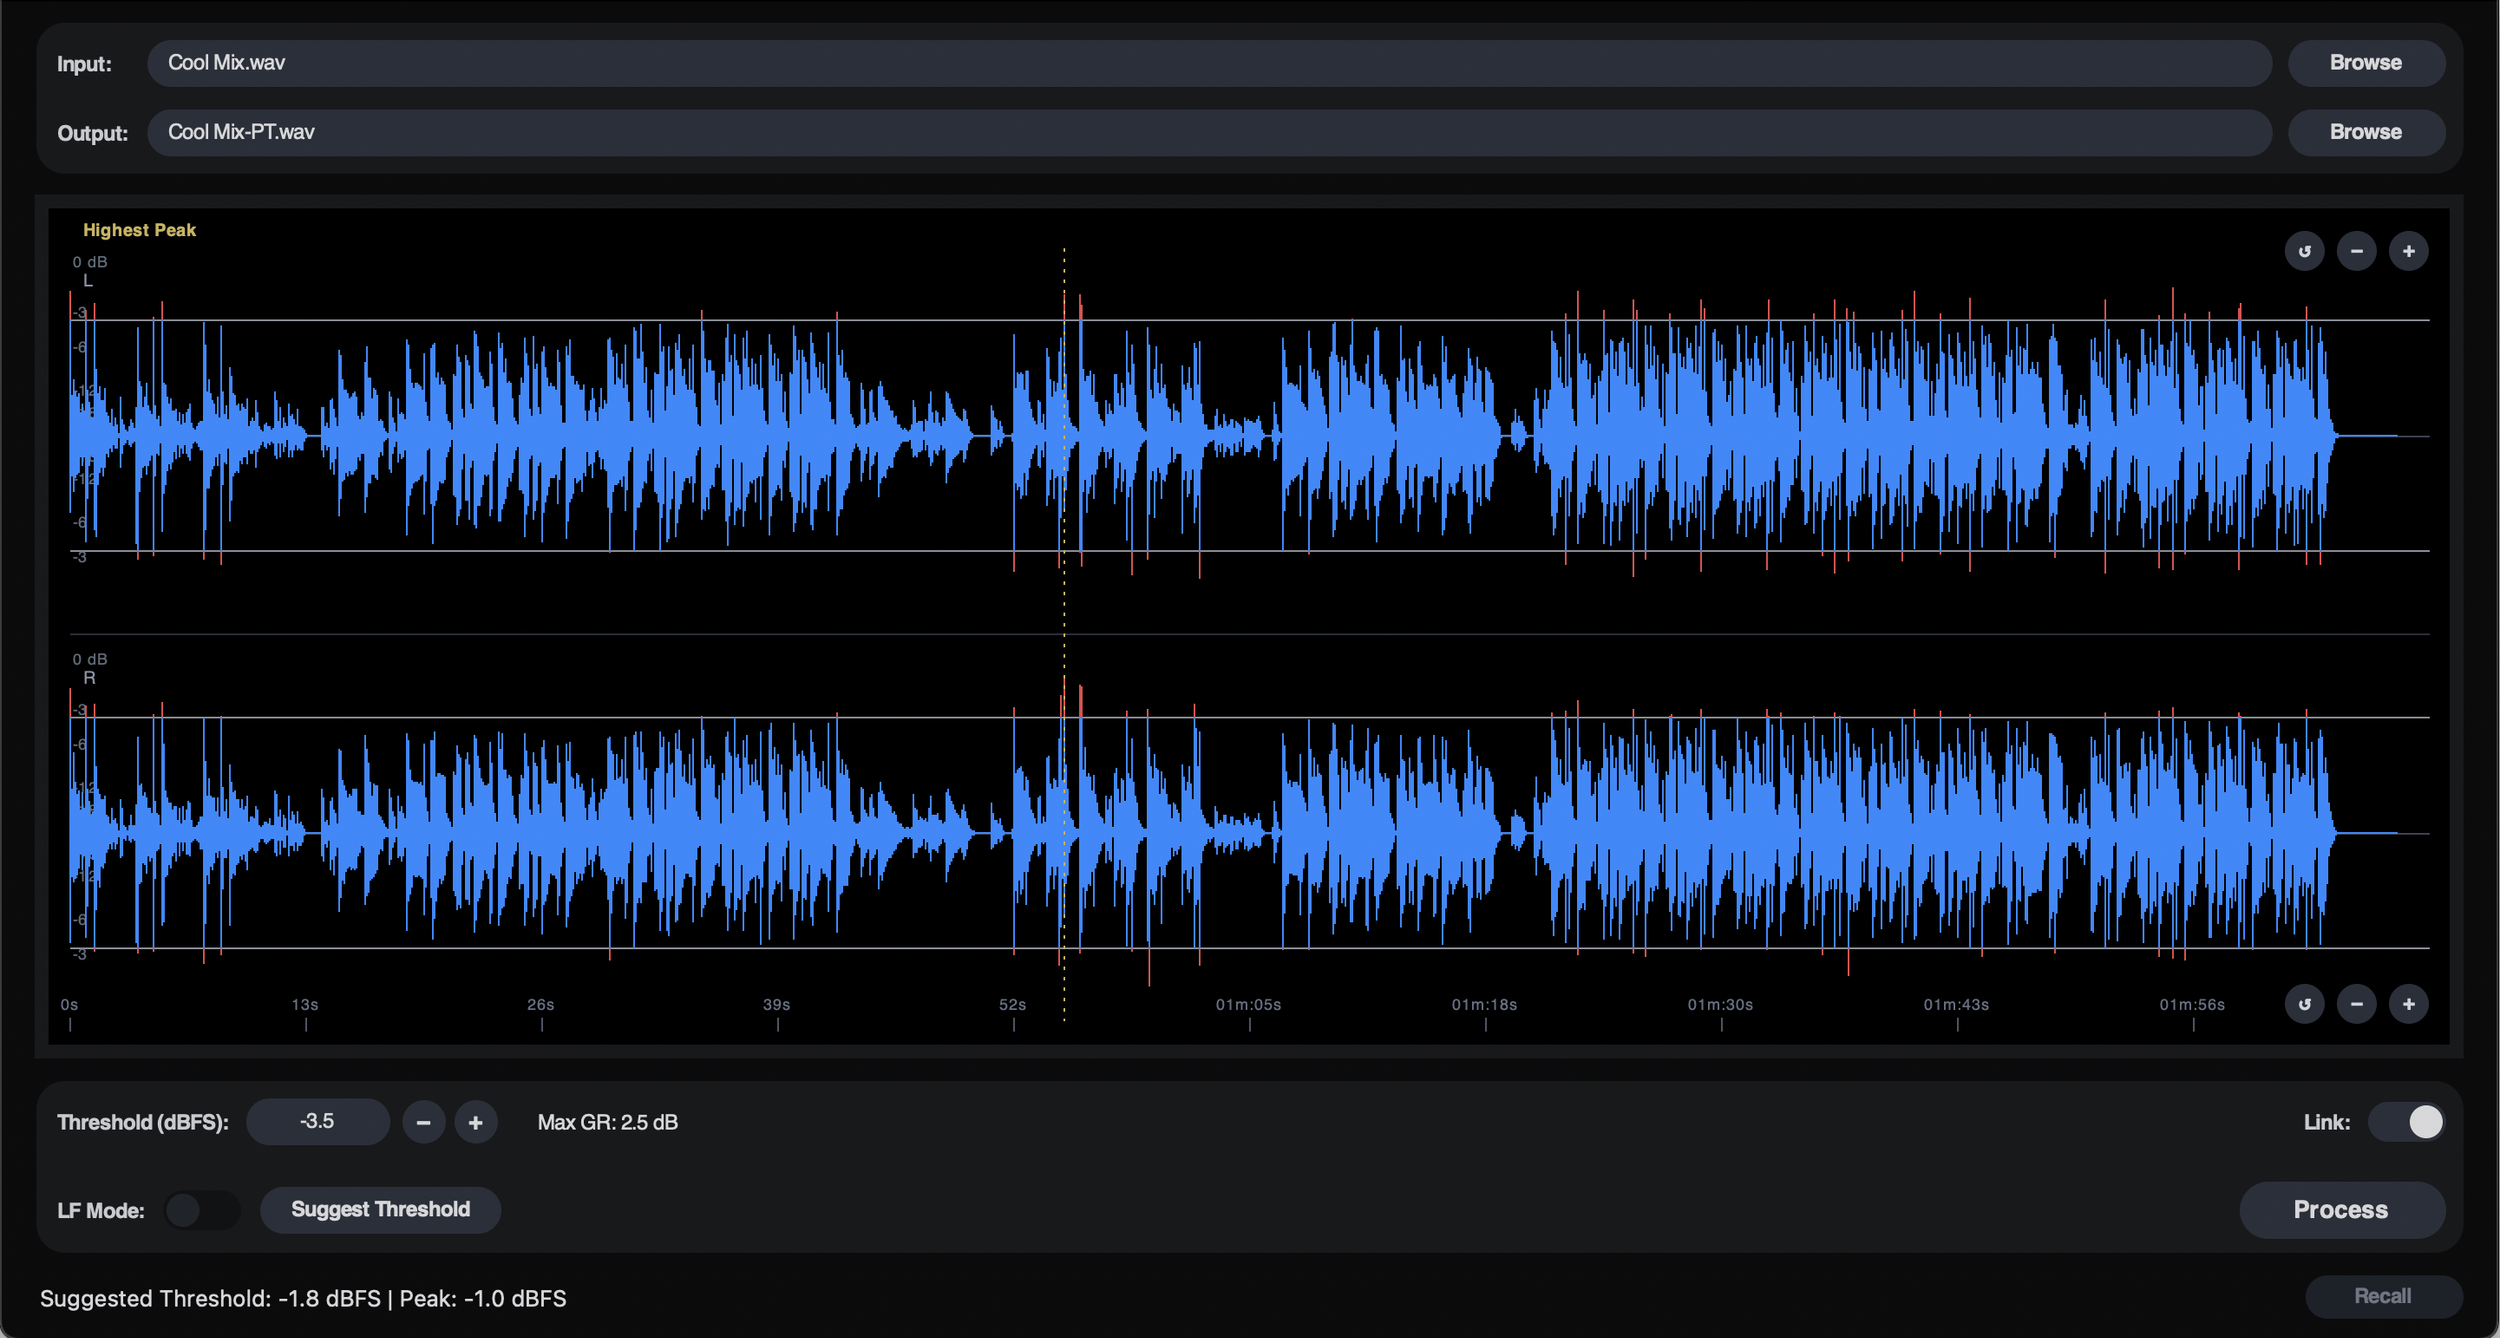
Task: Click the Output field showing Cool Mix-PT.wav
Action: tap(1209, 132)
